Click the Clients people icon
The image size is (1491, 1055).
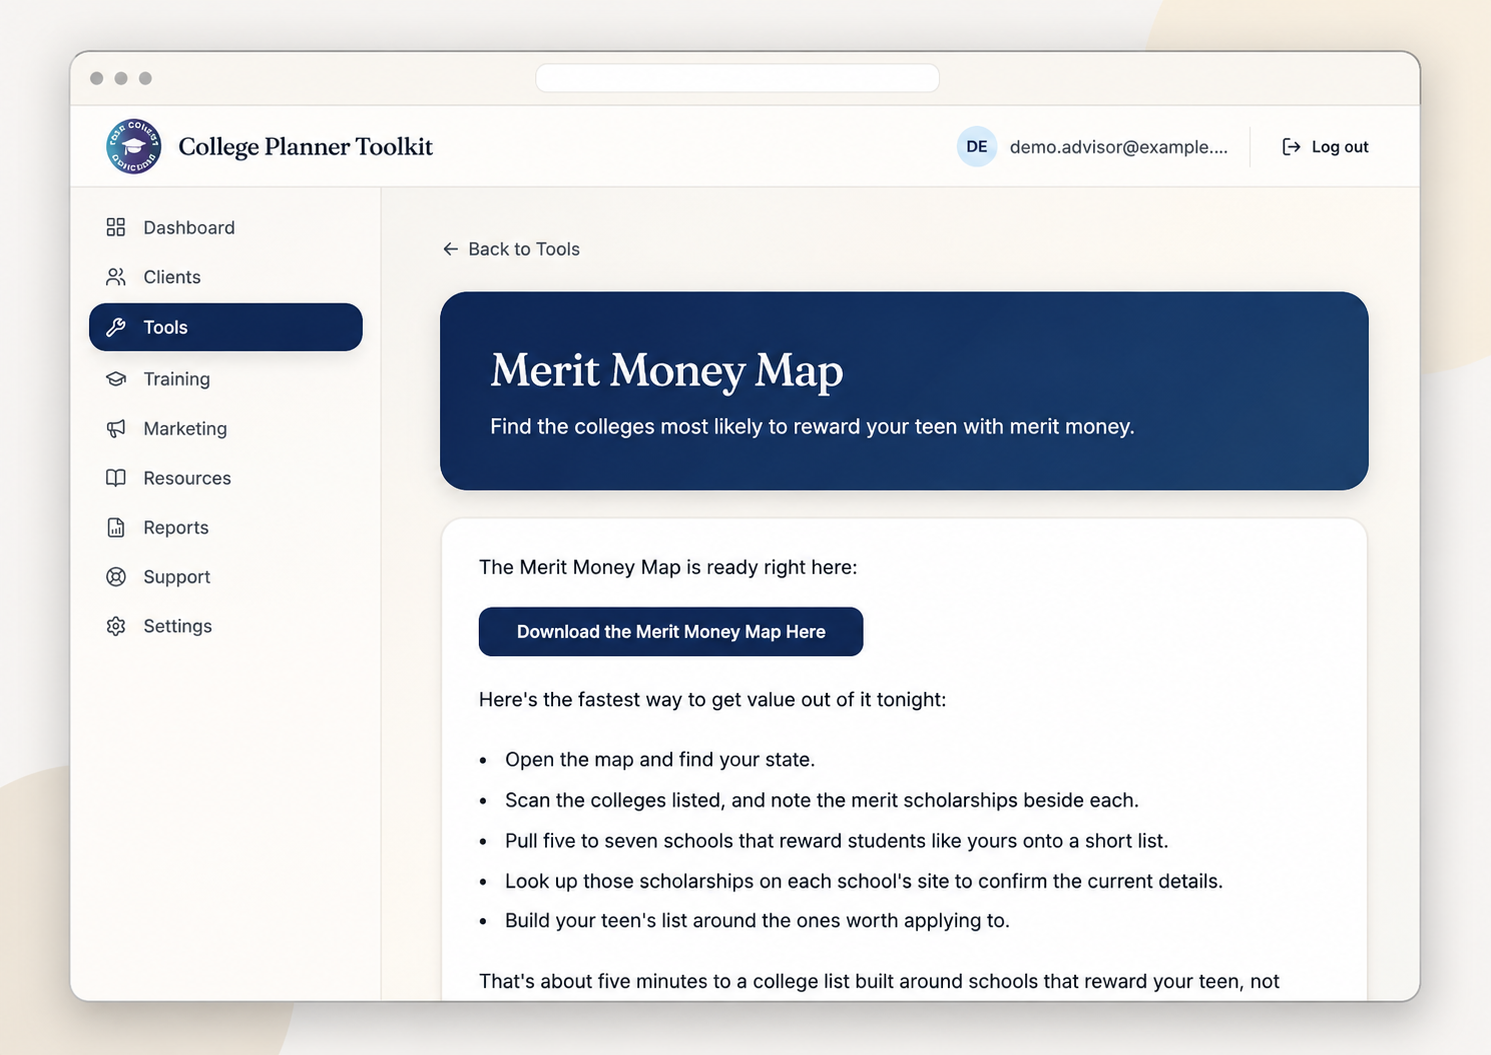click(116, 277)
